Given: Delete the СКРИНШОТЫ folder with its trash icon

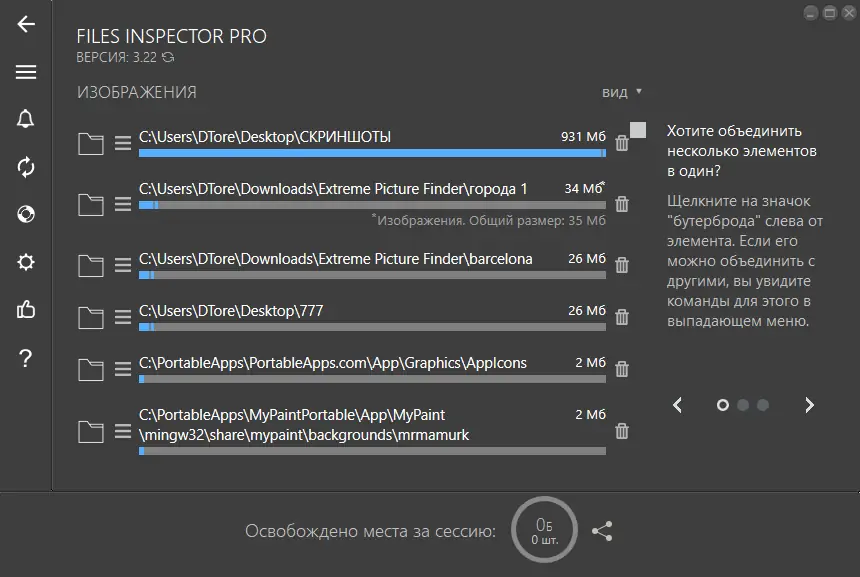Looking at the screenshot, I should 622,144.
